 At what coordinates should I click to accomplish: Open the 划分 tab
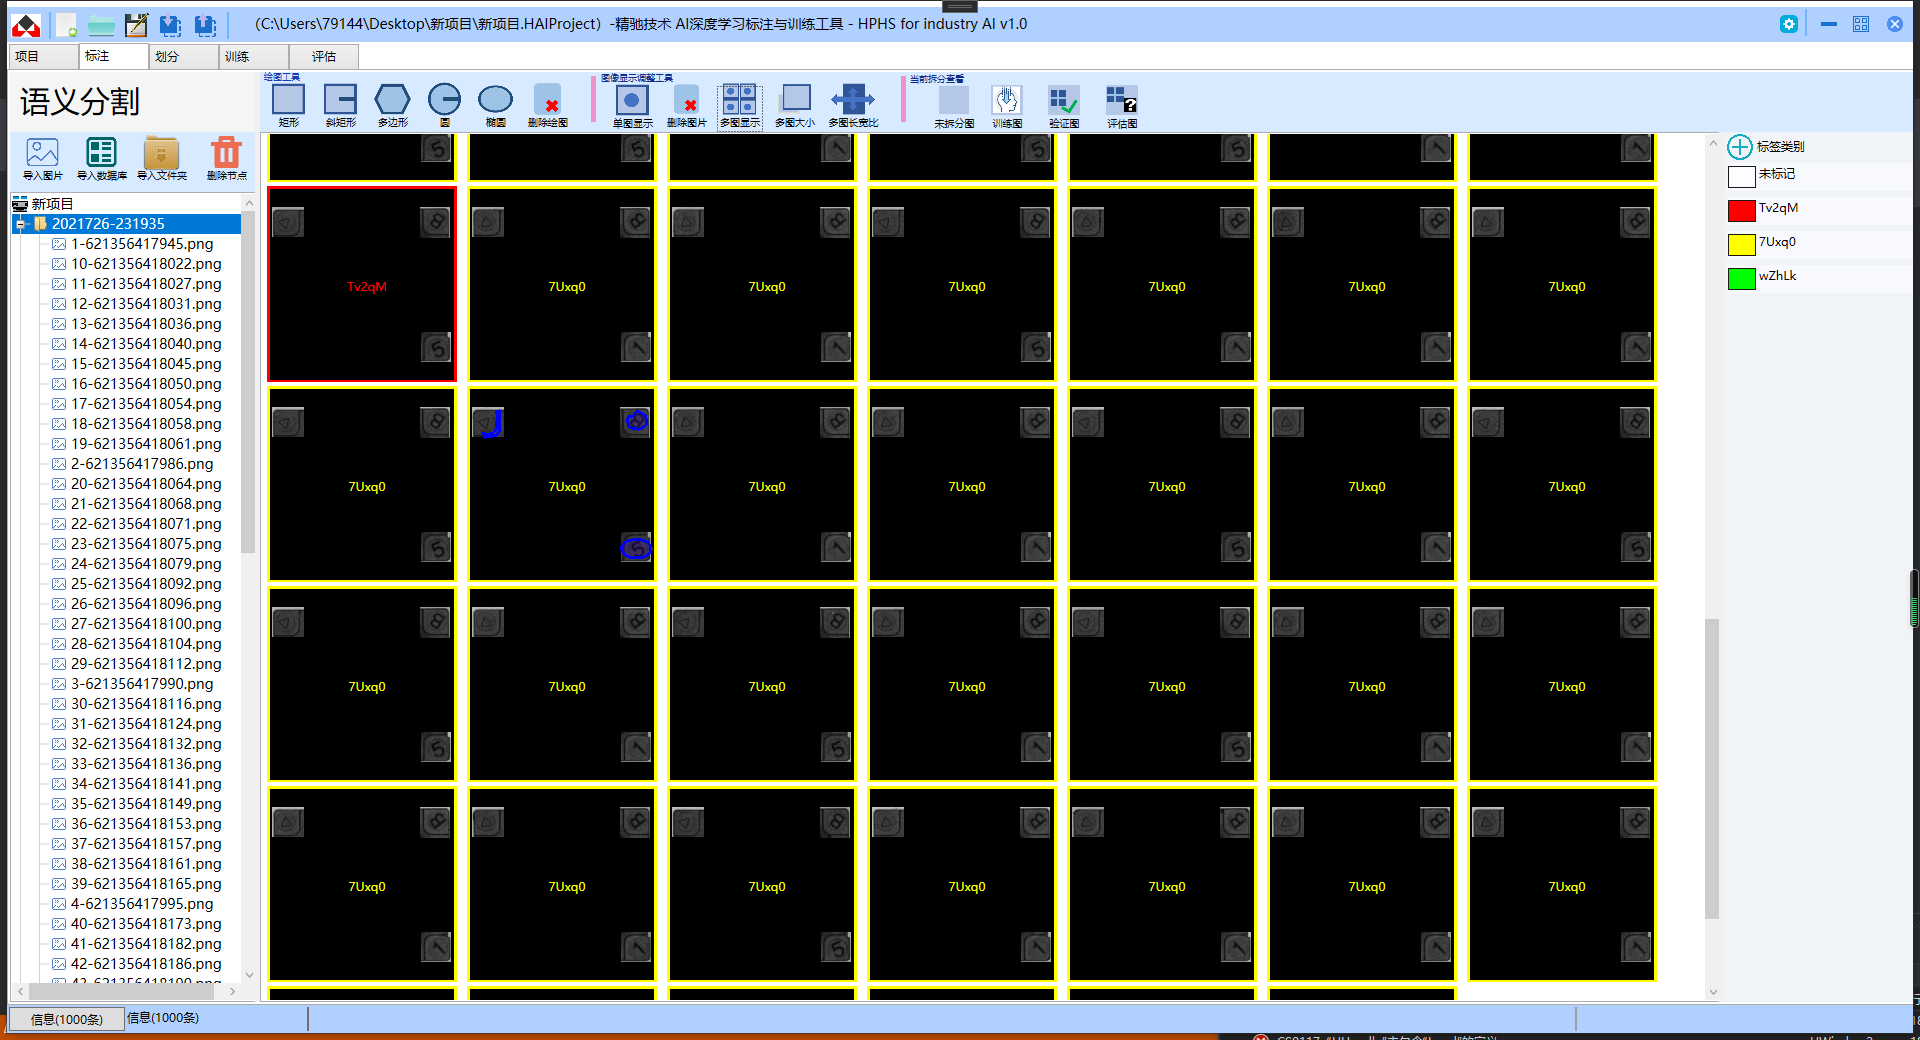point(183,57)
